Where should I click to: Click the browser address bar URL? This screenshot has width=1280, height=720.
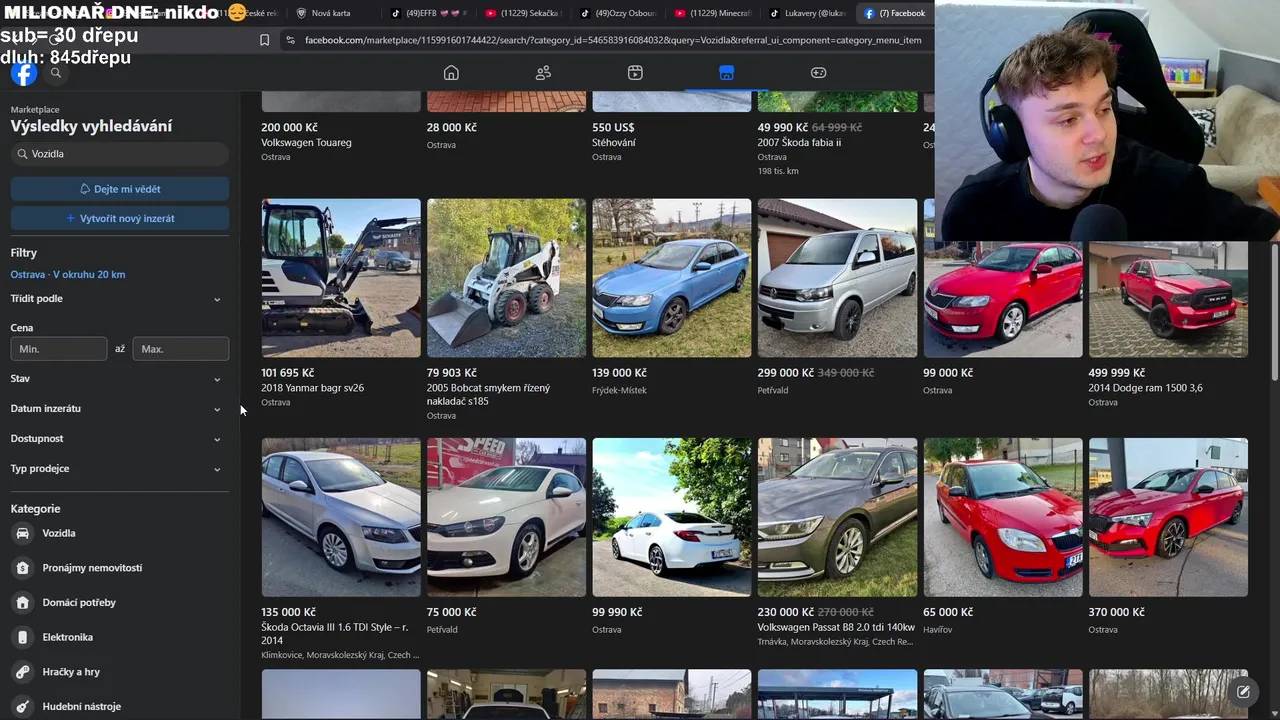click(613, 40)
